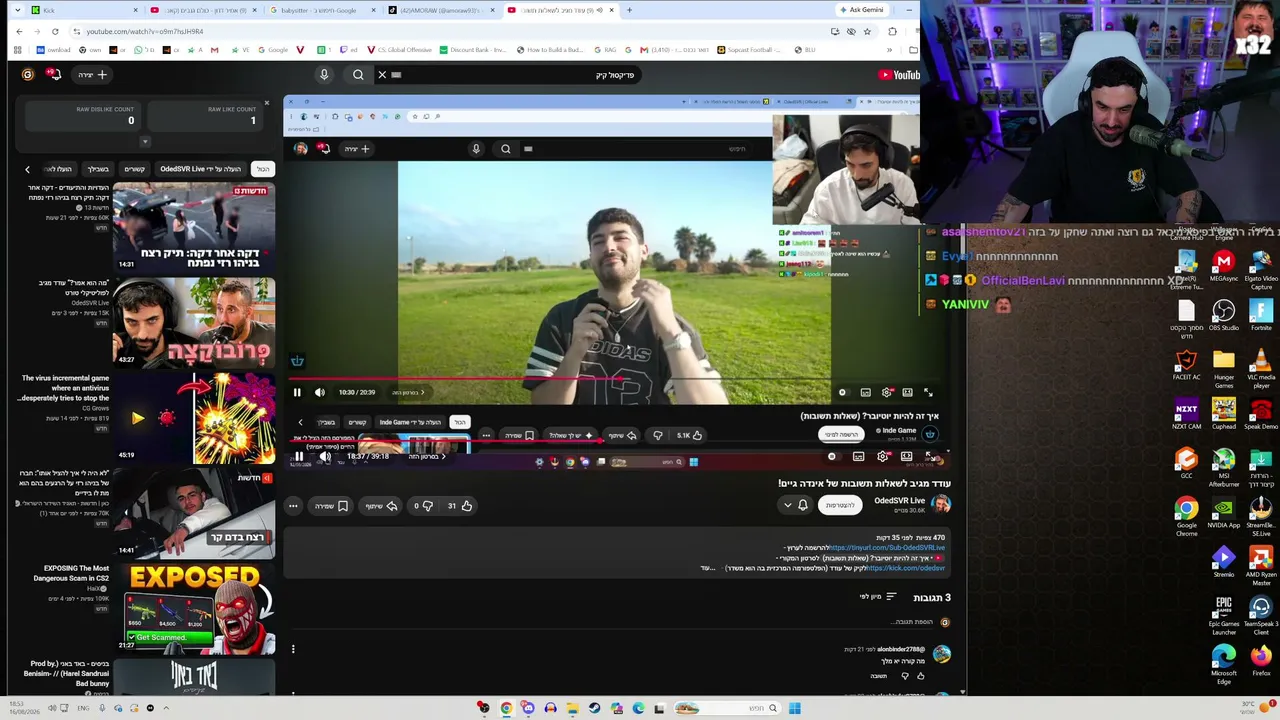Open YouTube notifications bell in header

point(54,75)
